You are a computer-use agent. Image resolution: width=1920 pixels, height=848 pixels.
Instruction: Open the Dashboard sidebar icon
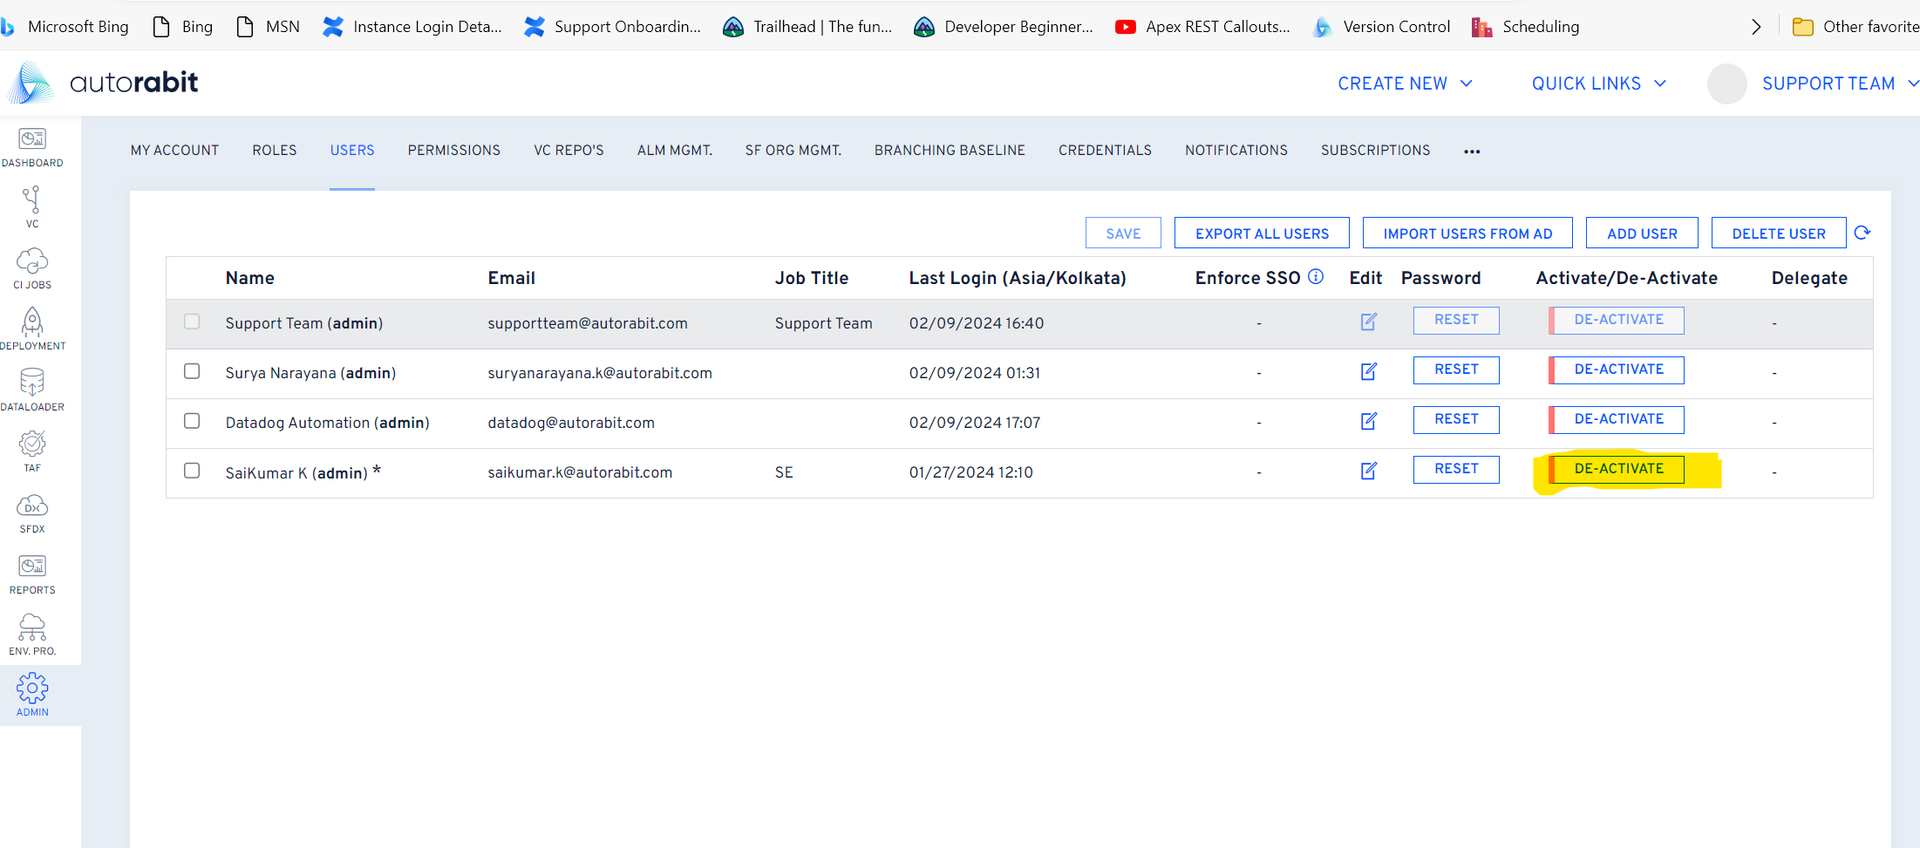coord(32,146)
